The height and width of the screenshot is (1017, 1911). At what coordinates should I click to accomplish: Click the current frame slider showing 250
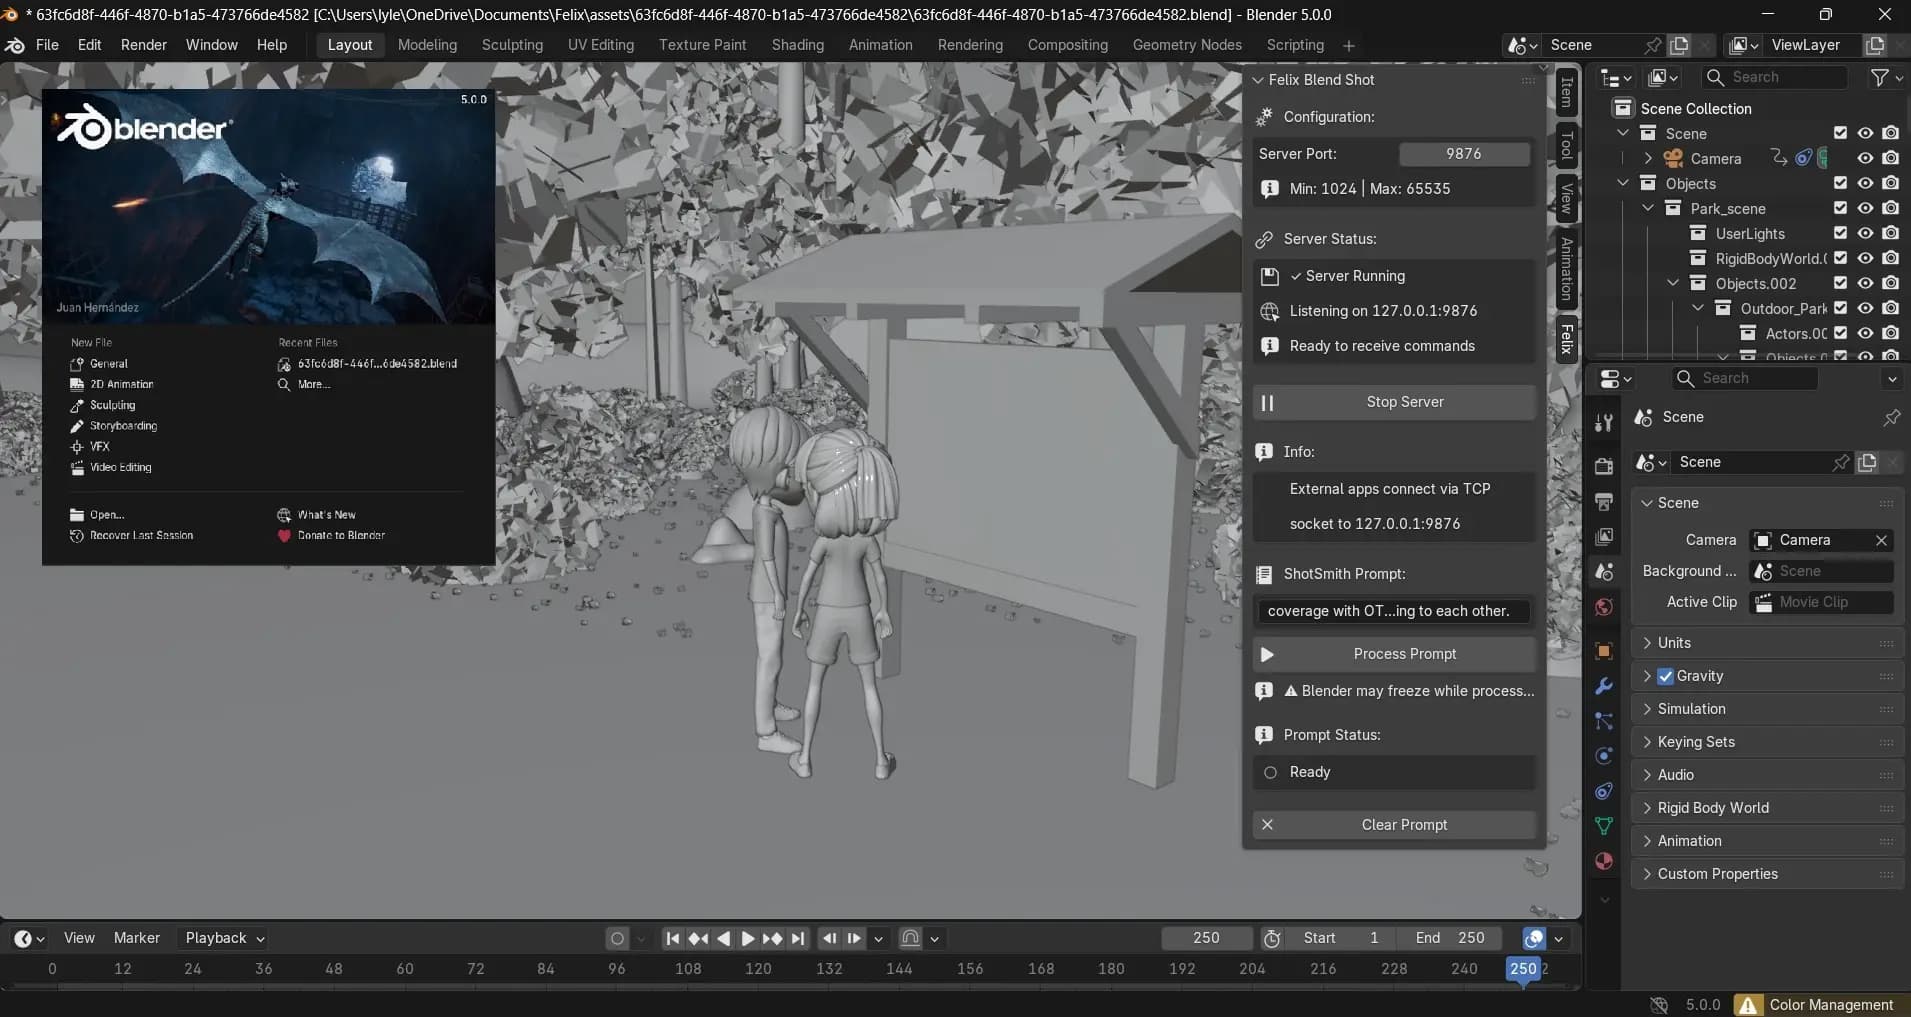1206,938
